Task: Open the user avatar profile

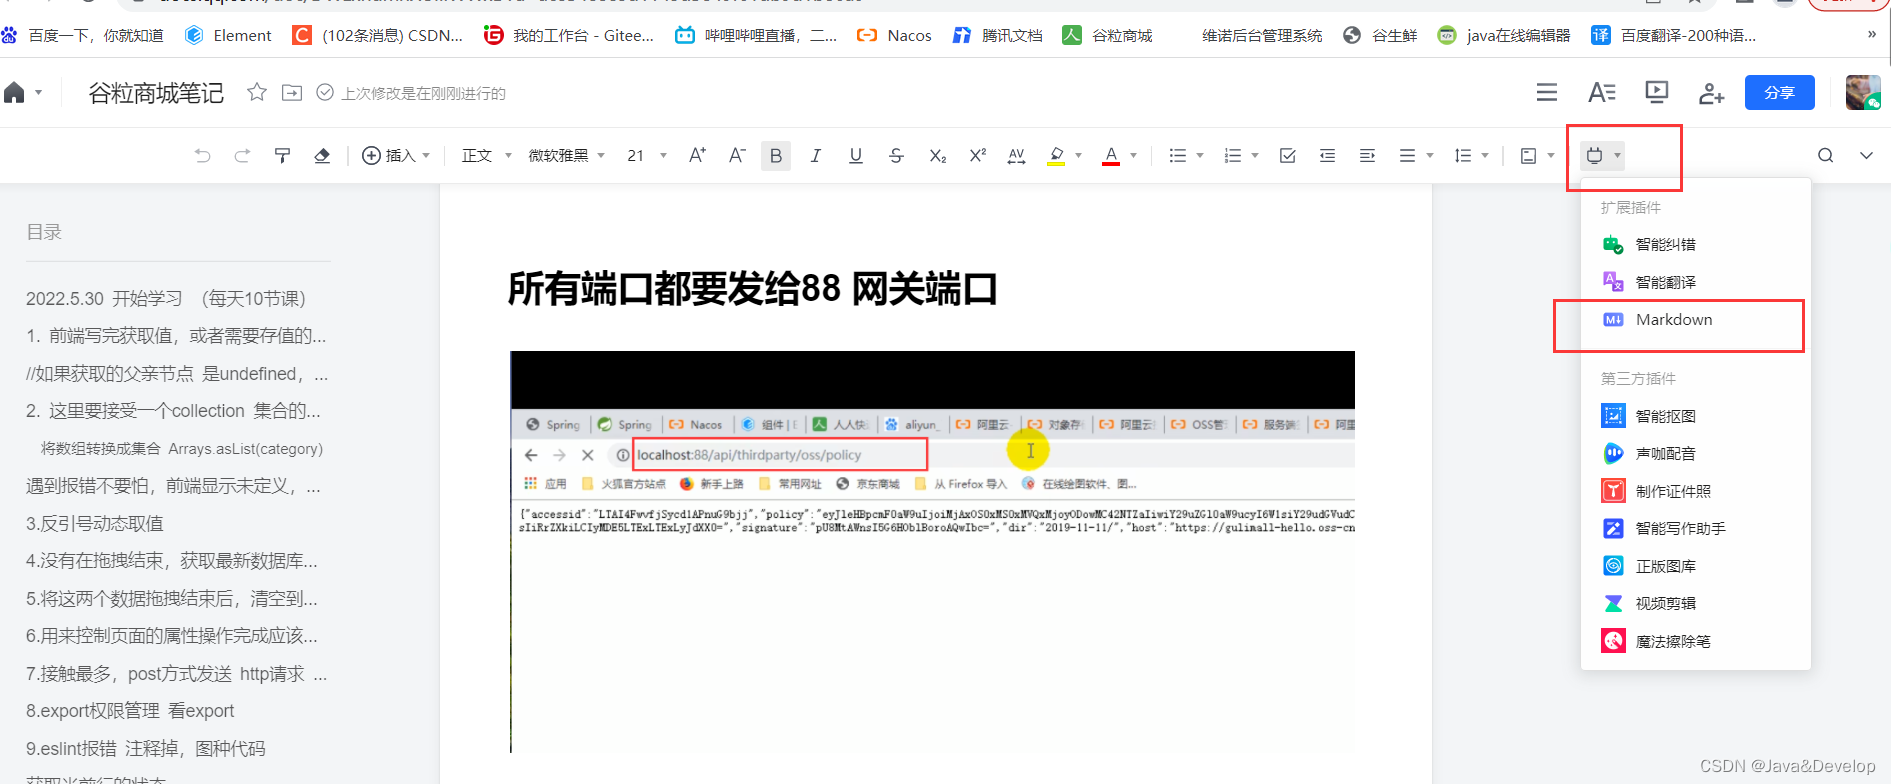Action: tap(1863, 92)
